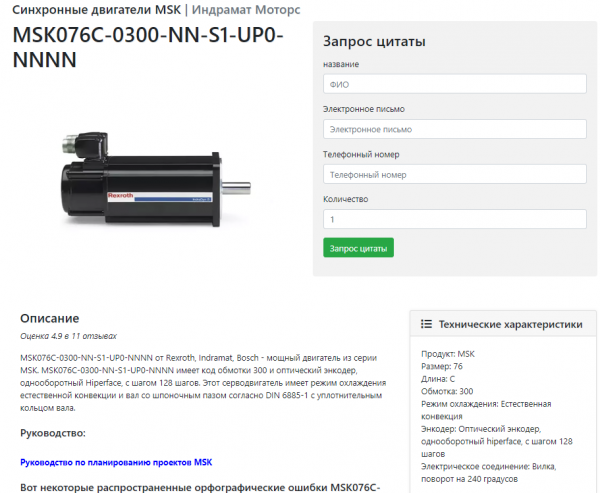
Task: Click the Энкодер specification line
Action: point(497,441)
